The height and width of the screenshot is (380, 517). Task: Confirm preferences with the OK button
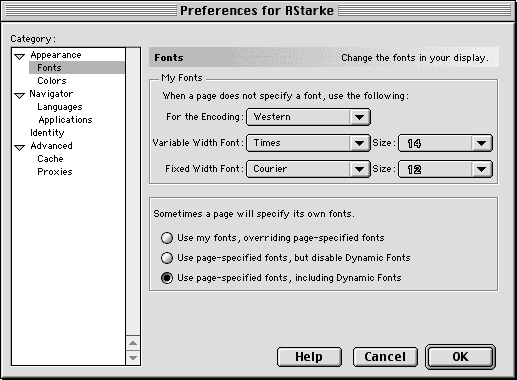tap(460, 357)
